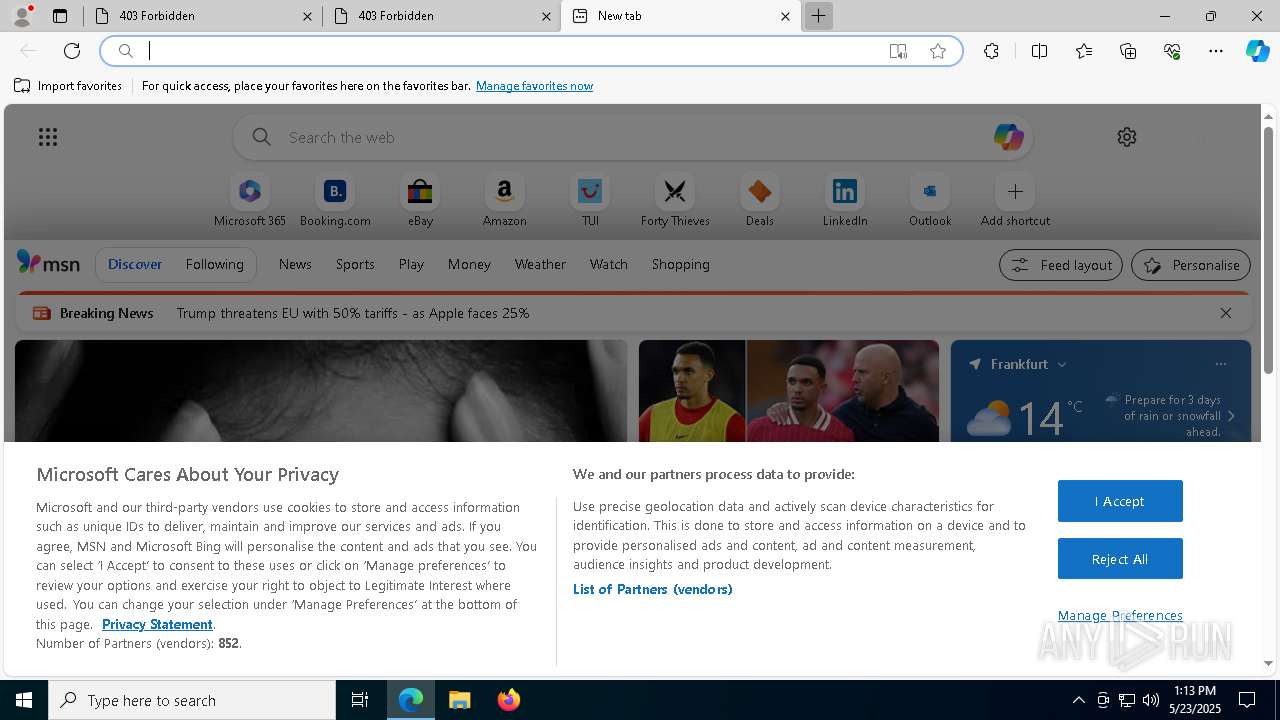Click Import favorites in the favorites bar
This screenshot has width=1280, height=720.
[68, 86]
